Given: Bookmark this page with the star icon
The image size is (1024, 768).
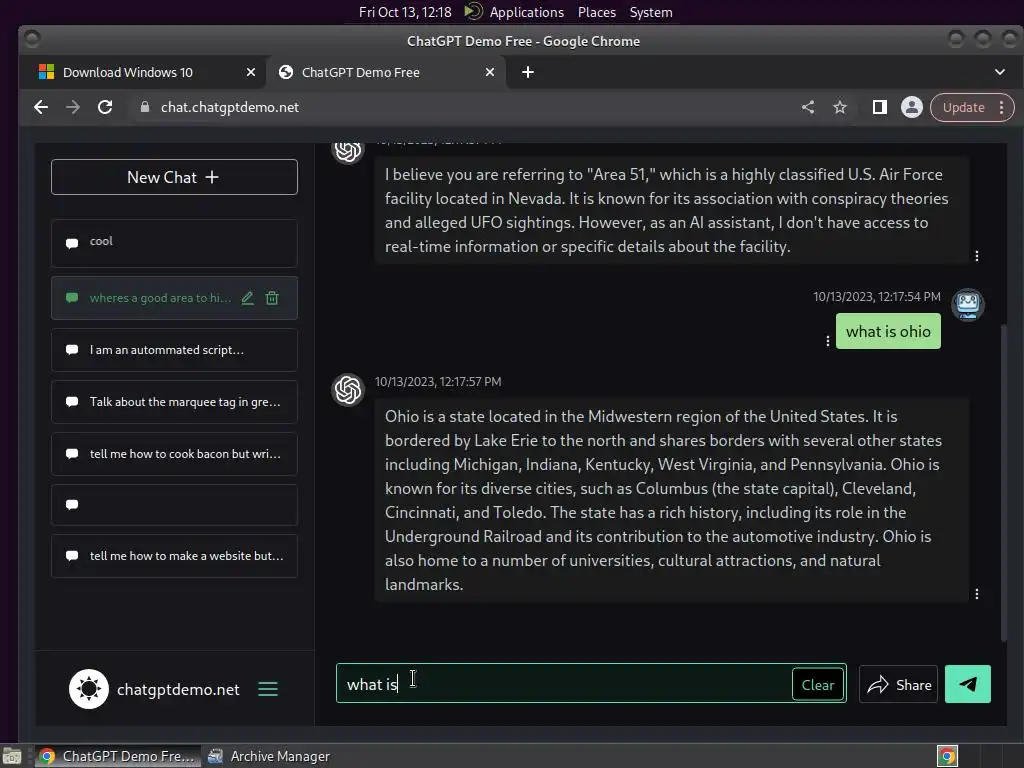Looking at the screenshot, I should (x=840, y=107).
